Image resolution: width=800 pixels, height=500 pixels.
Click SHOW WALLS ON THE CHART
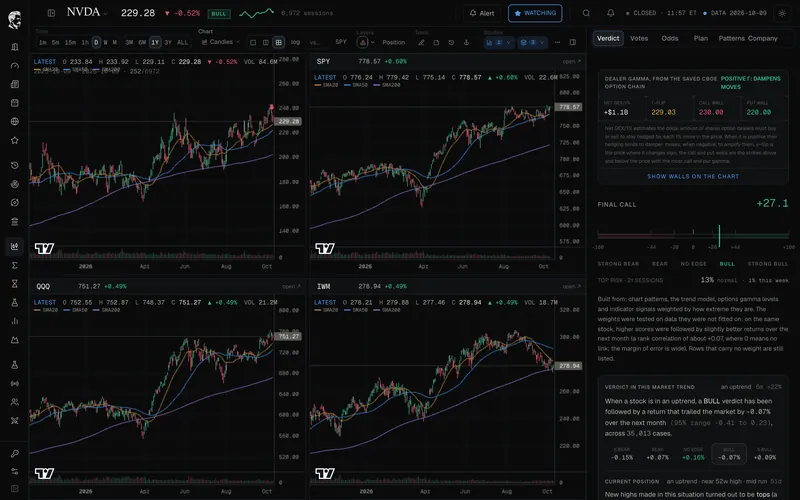click(x=693, y=176)
